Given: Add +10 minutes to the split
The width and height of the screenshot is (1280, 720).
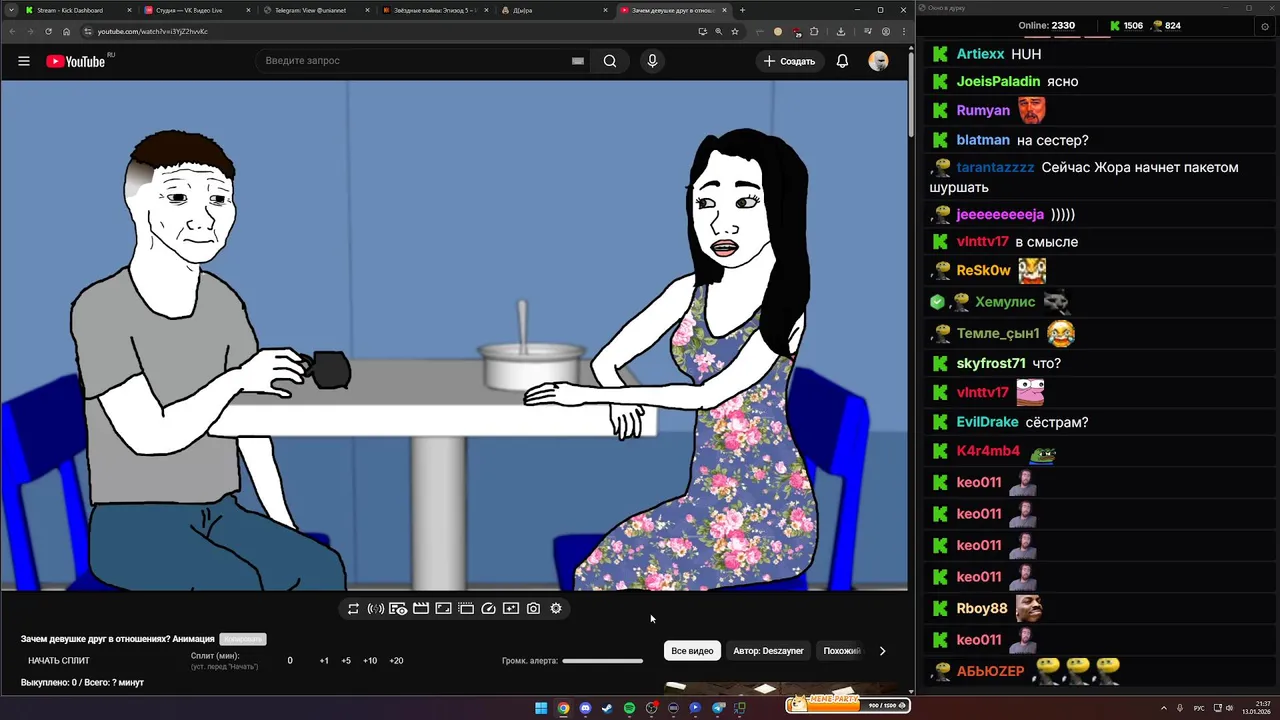Looking at the screenshot, I should click(x=370, y=661).
